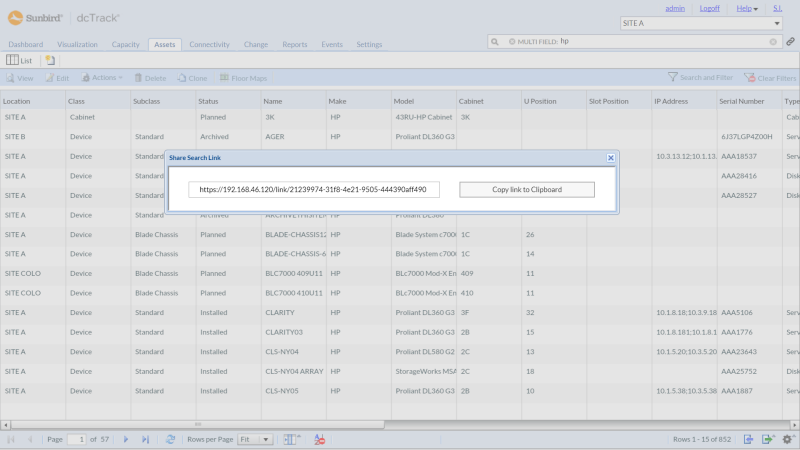Image resolution: width=800 pixels, height=450 pixels.
Task: Sort by the Name column header
Action: (x=293, y=101)
